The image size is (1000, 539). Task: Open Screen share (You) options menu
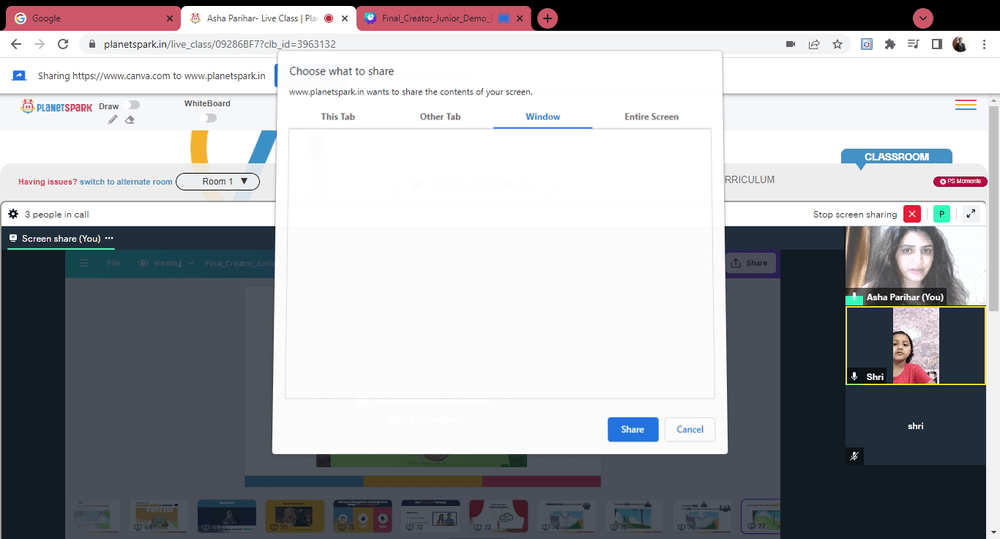click(x=109, y=238)
